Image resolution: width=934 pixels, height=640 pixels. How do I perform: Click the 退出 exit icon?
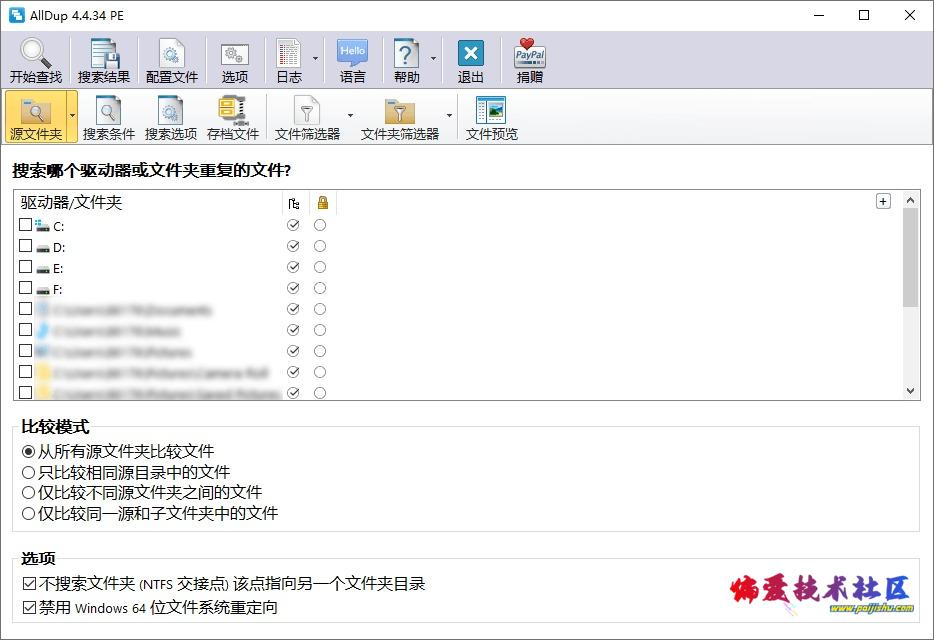coord(471,54)
